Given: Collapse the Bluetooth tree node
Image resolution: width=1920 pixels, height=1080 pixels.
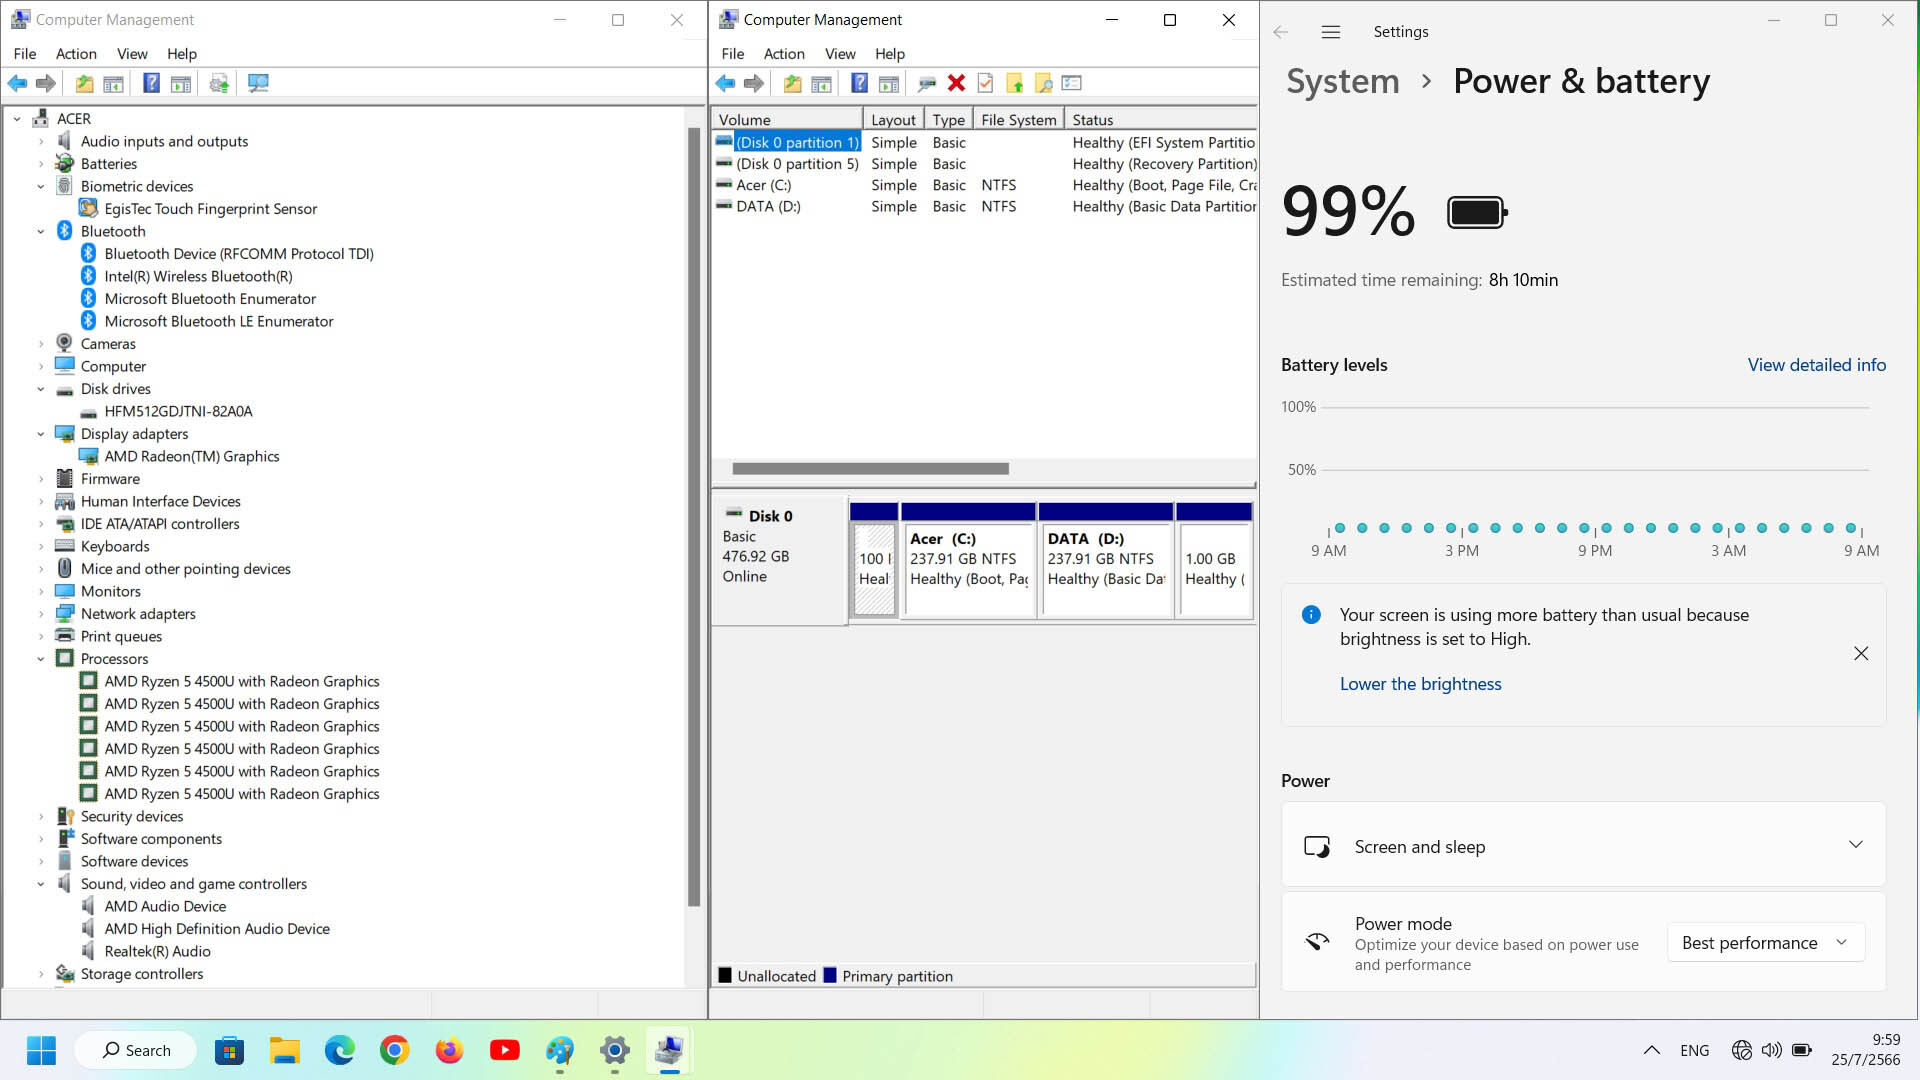Looking at the screenshot, I should pos(41,231).
